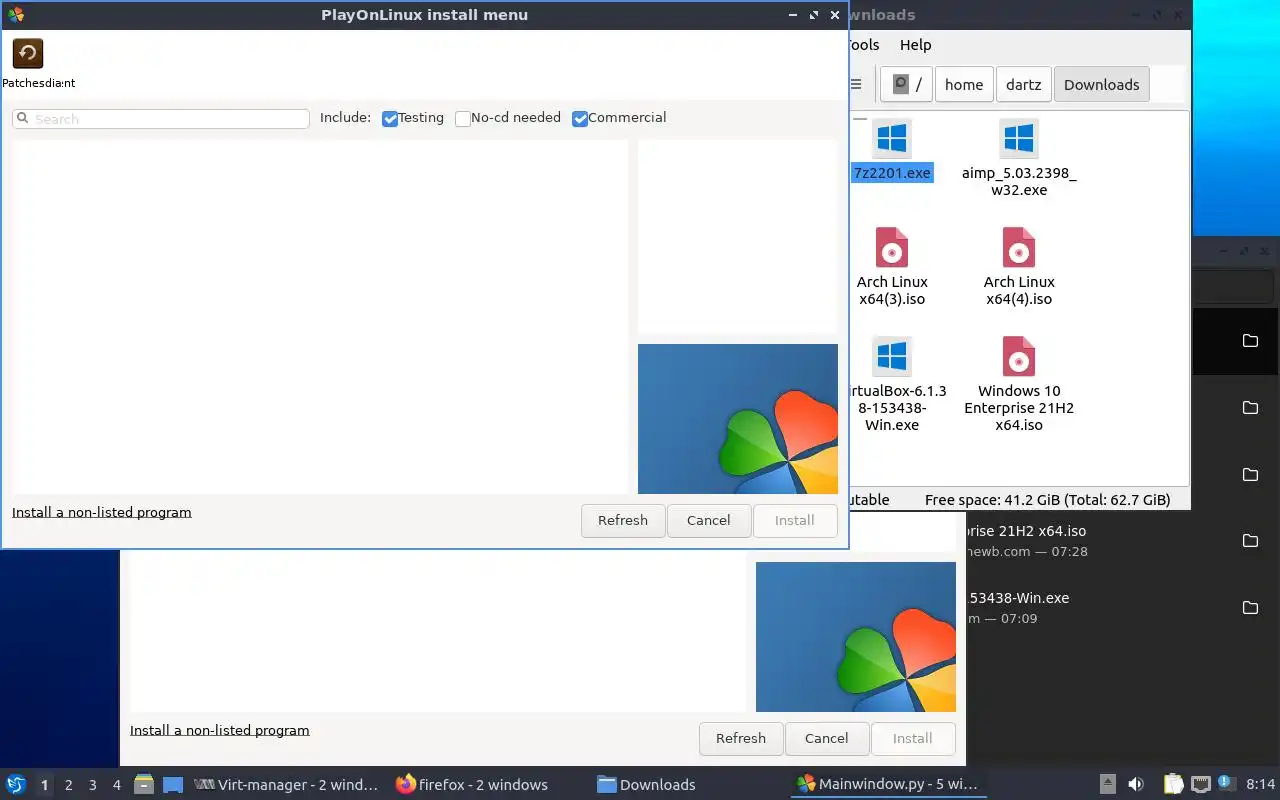Select the Arch Linux x64(4).iso disc icon
This screenshot has width=1280, height=800.
1018,248
